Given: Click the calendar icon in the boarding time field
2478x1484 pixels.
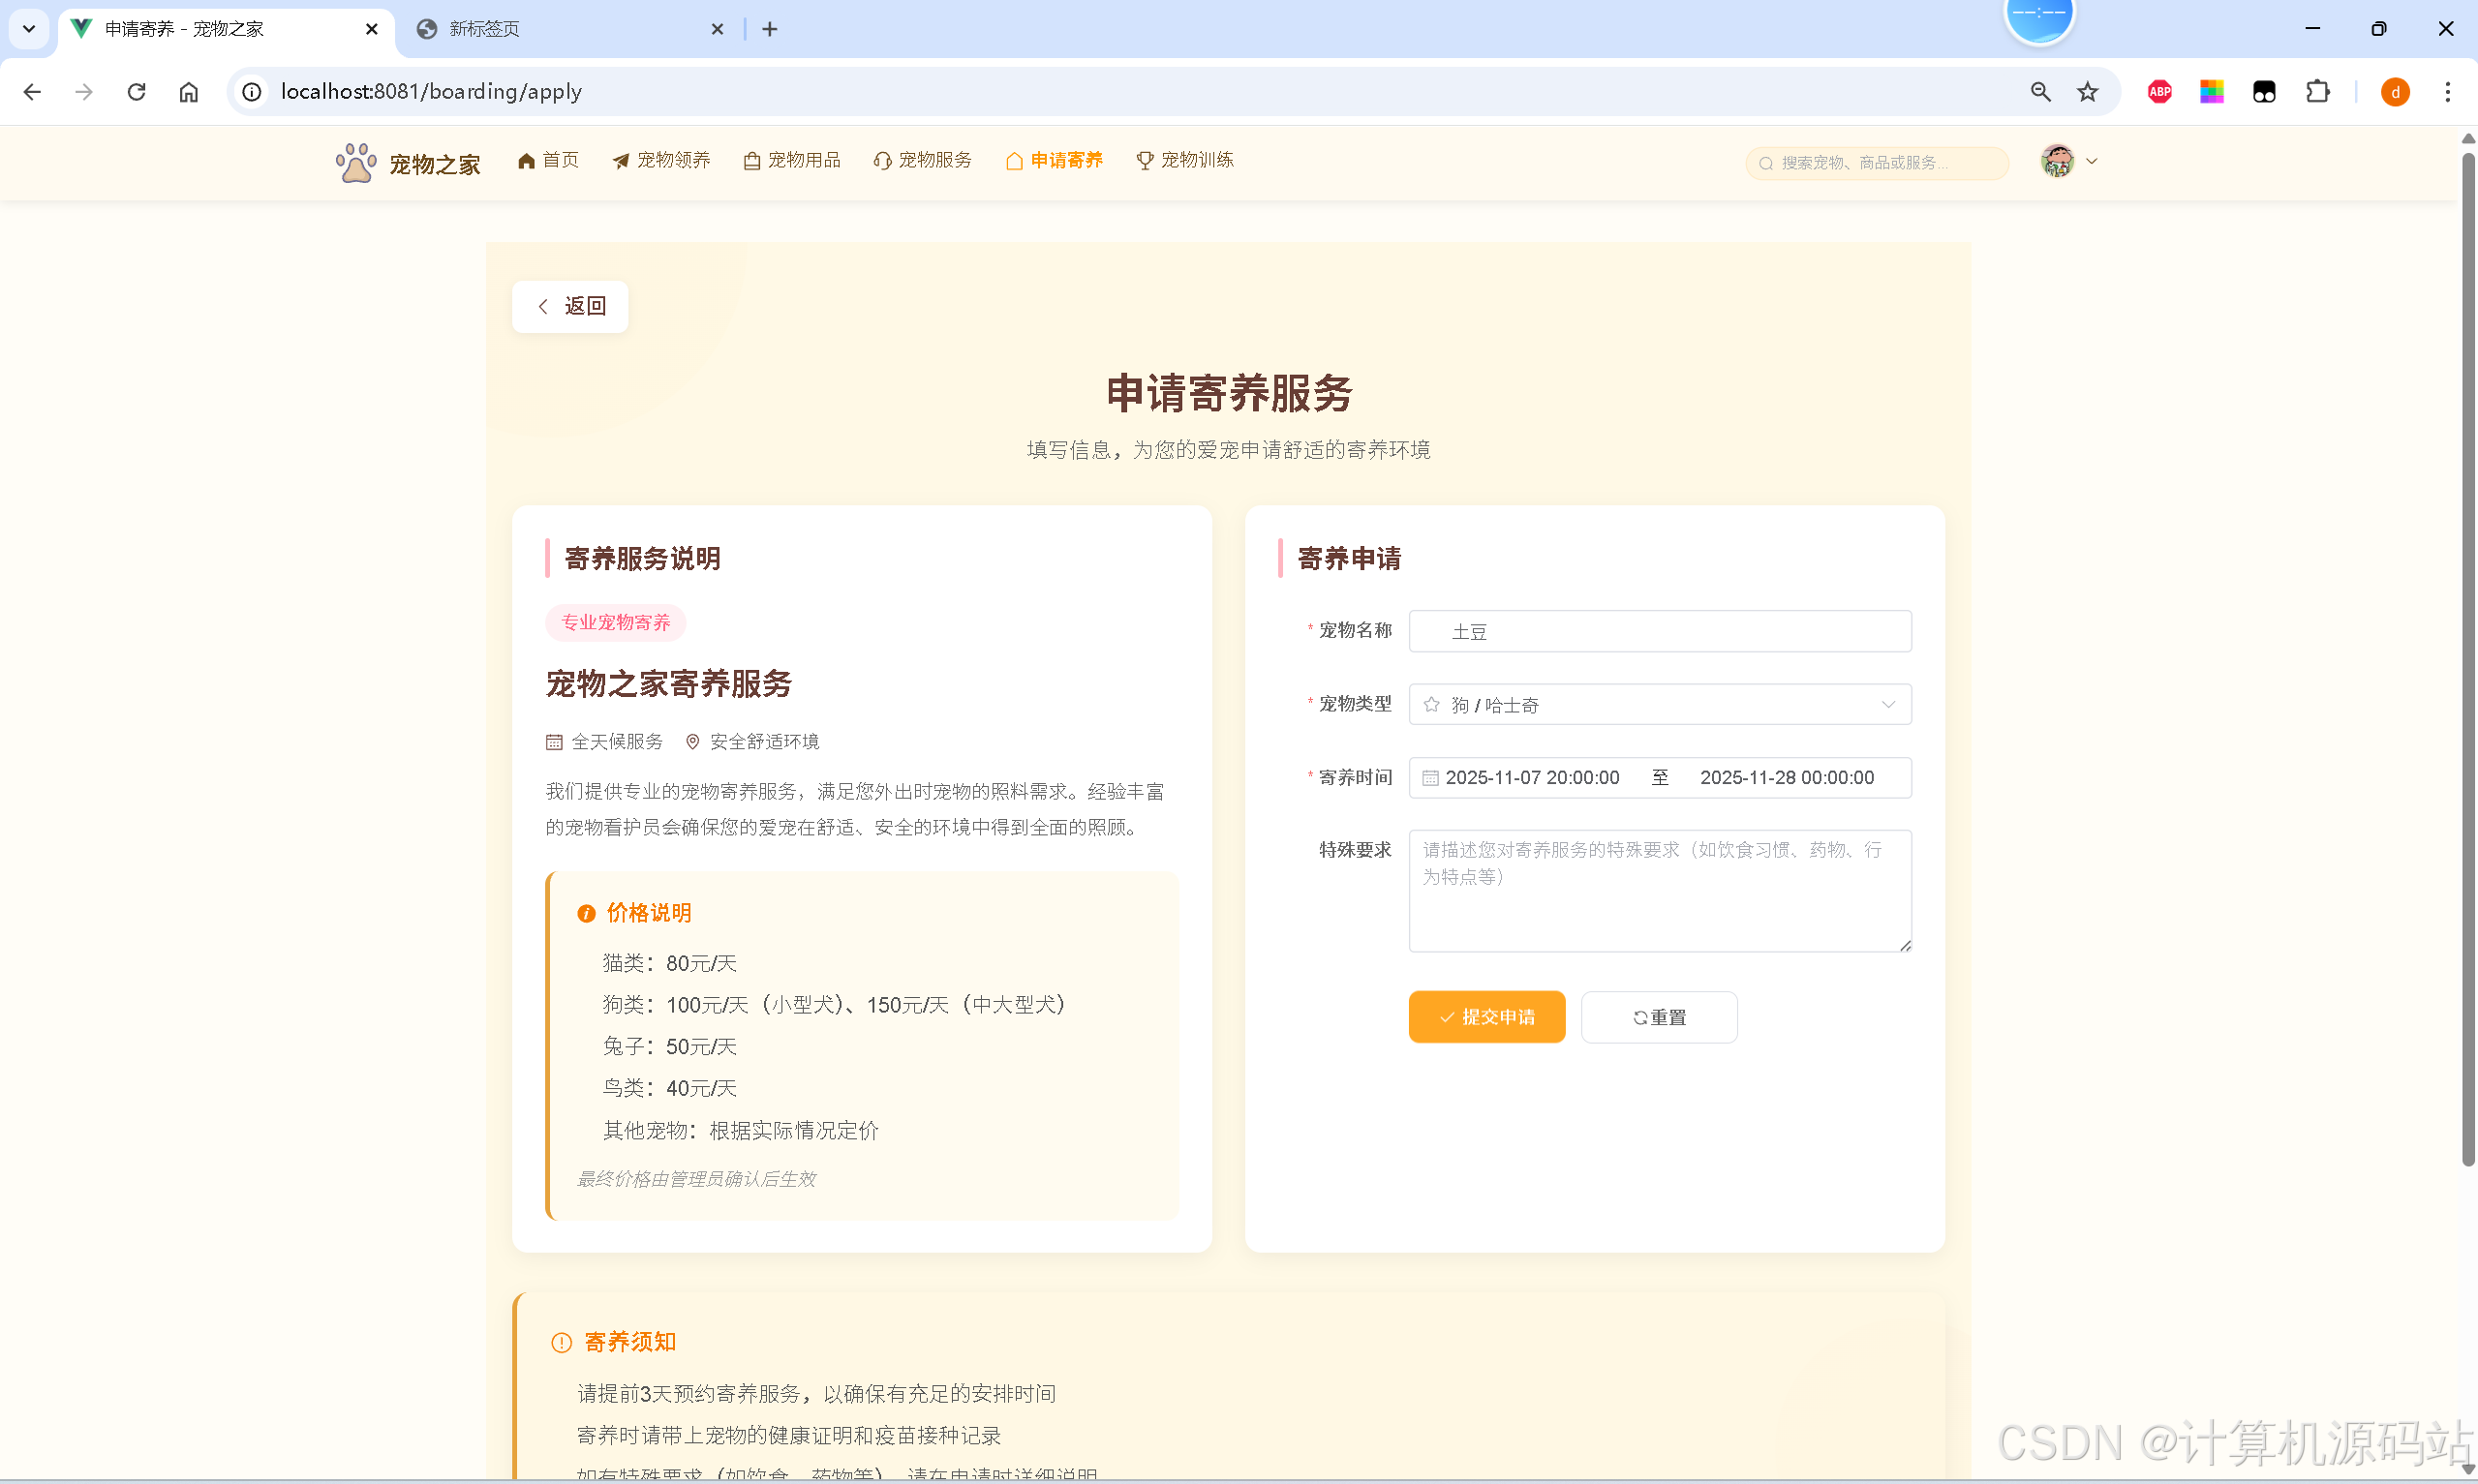Looking at the screenshot, I should click(1430, 778).
